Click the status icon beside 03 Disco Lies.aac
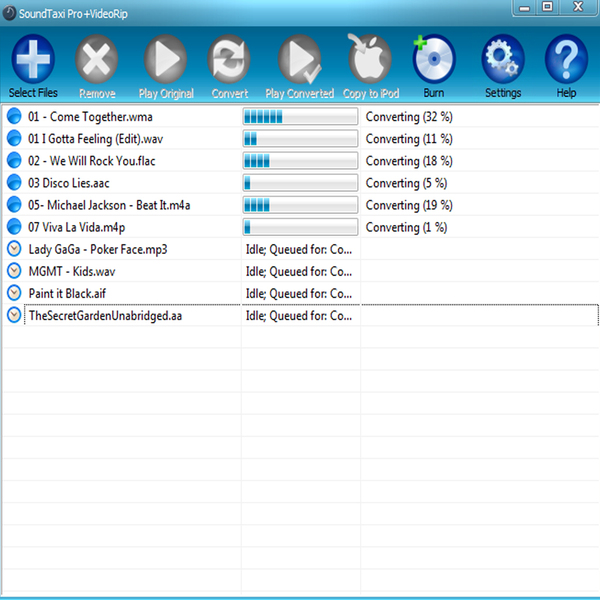 click(14, 183)
